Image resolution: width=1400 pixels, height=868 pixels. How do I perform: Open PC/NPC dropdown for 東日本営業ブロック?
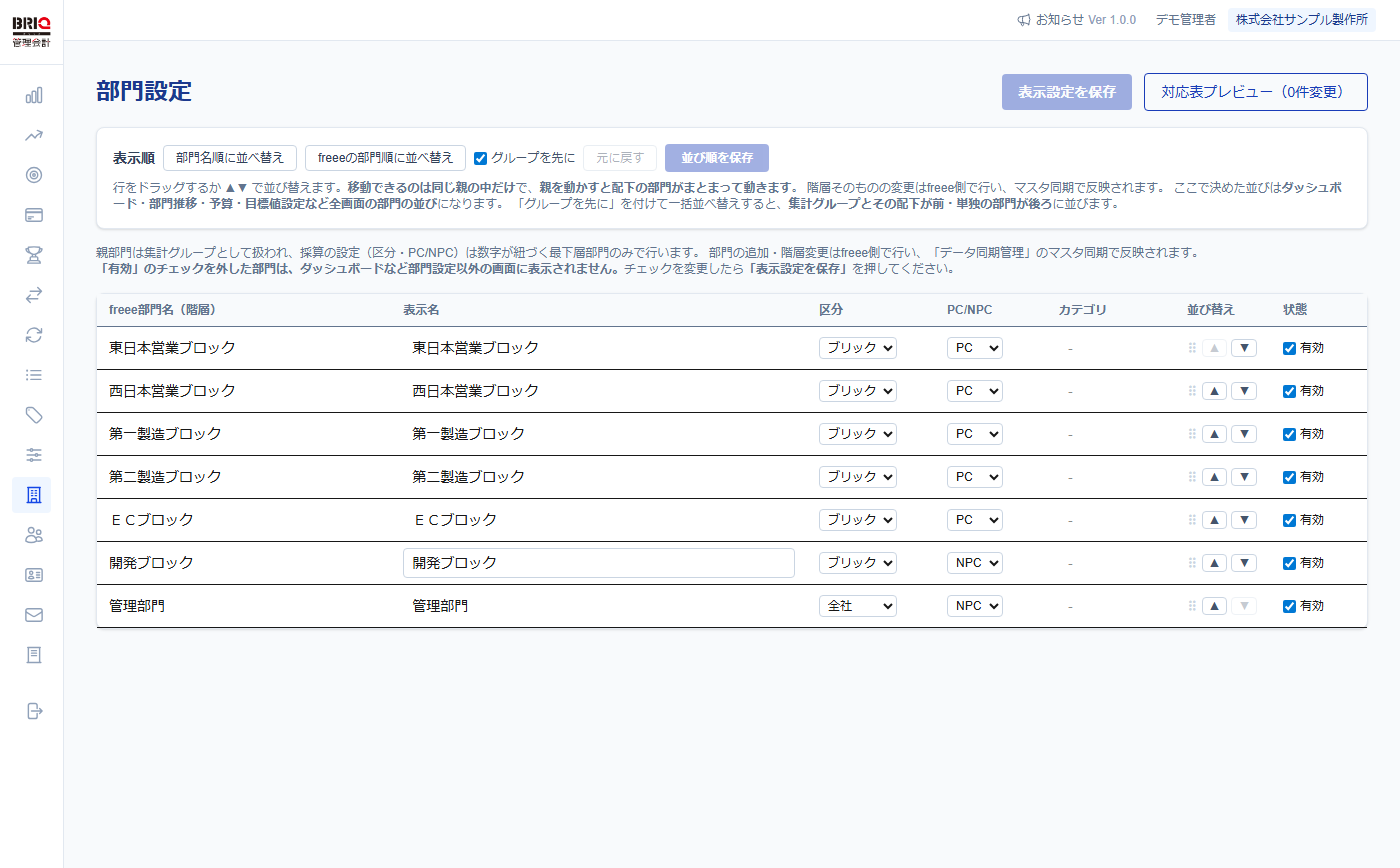[x=975, y=348]
